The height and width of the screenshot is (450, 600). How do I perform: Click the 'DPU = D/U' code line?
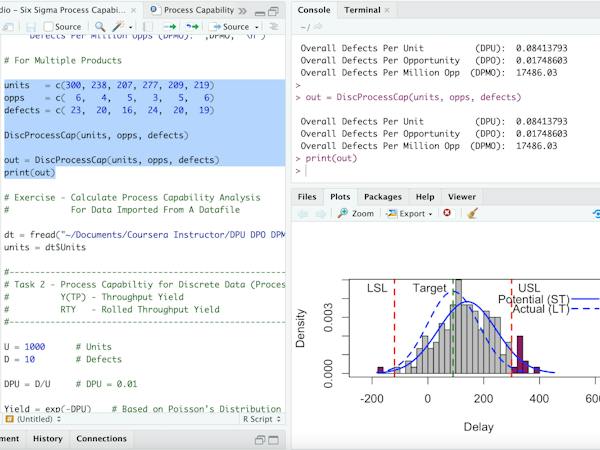pyautogui.click(x=27, y=384)
